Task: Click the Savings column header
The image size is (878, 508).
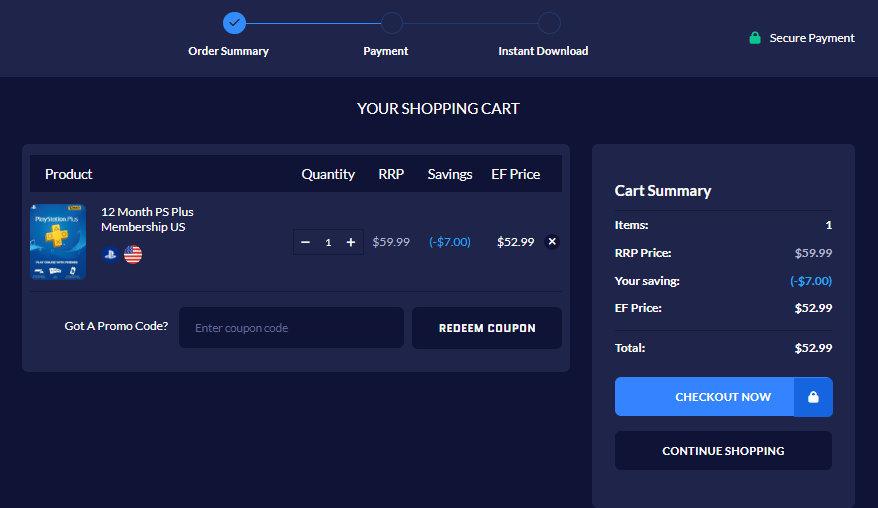Action: click(x=450, y=174)
